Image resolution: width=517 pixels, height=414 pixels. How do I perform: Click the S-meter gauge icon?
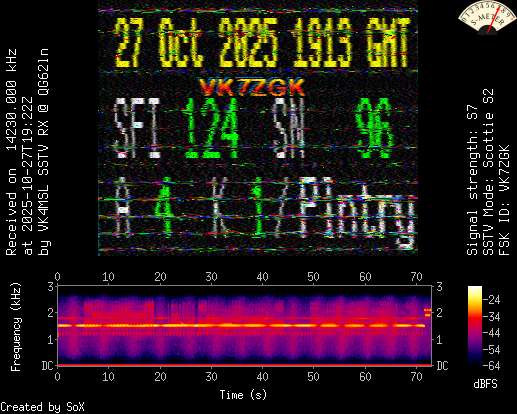pos(487,17)
